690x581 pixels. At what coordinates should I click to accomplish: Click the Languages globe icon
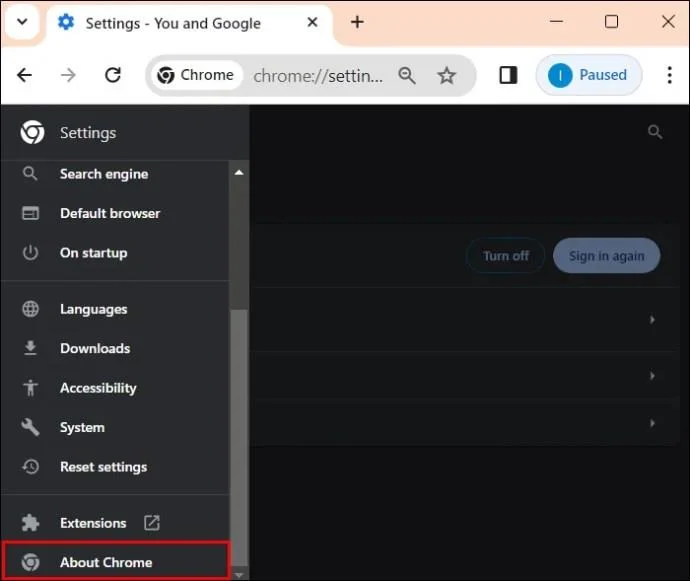pos(30,309)
